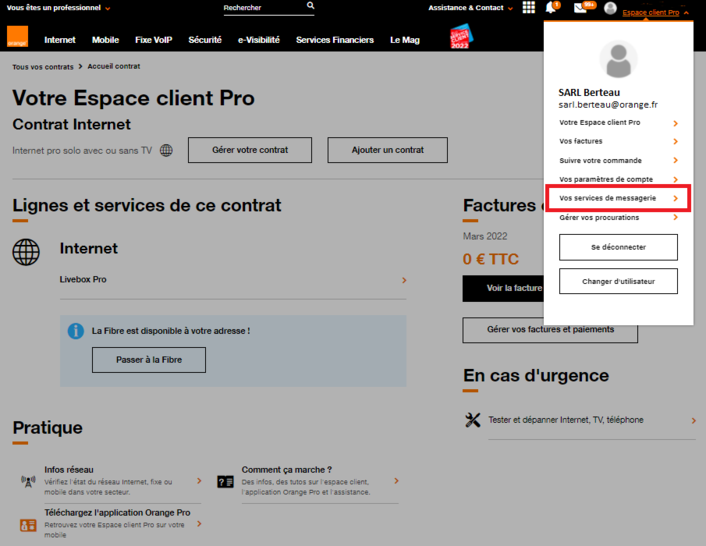Click sarl.berteau@orange.fr email text
The image size is (706, 546).
click(x=608, y=105)
